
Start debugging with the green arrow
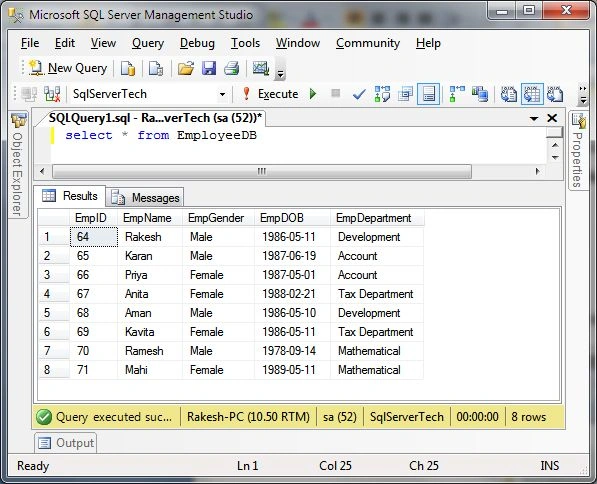(313, 94)
